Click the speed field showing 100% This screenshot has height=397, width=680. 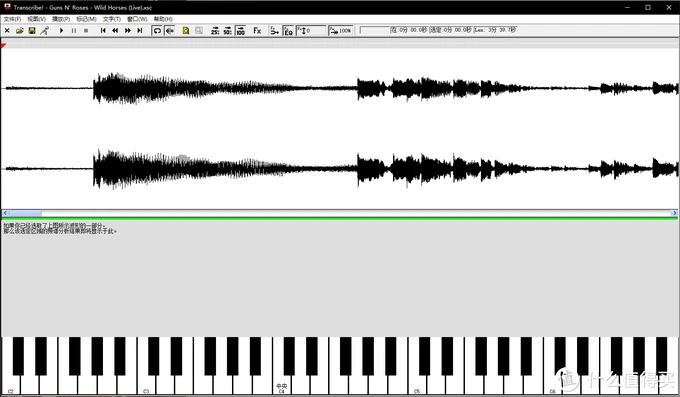tap(341, 30)
